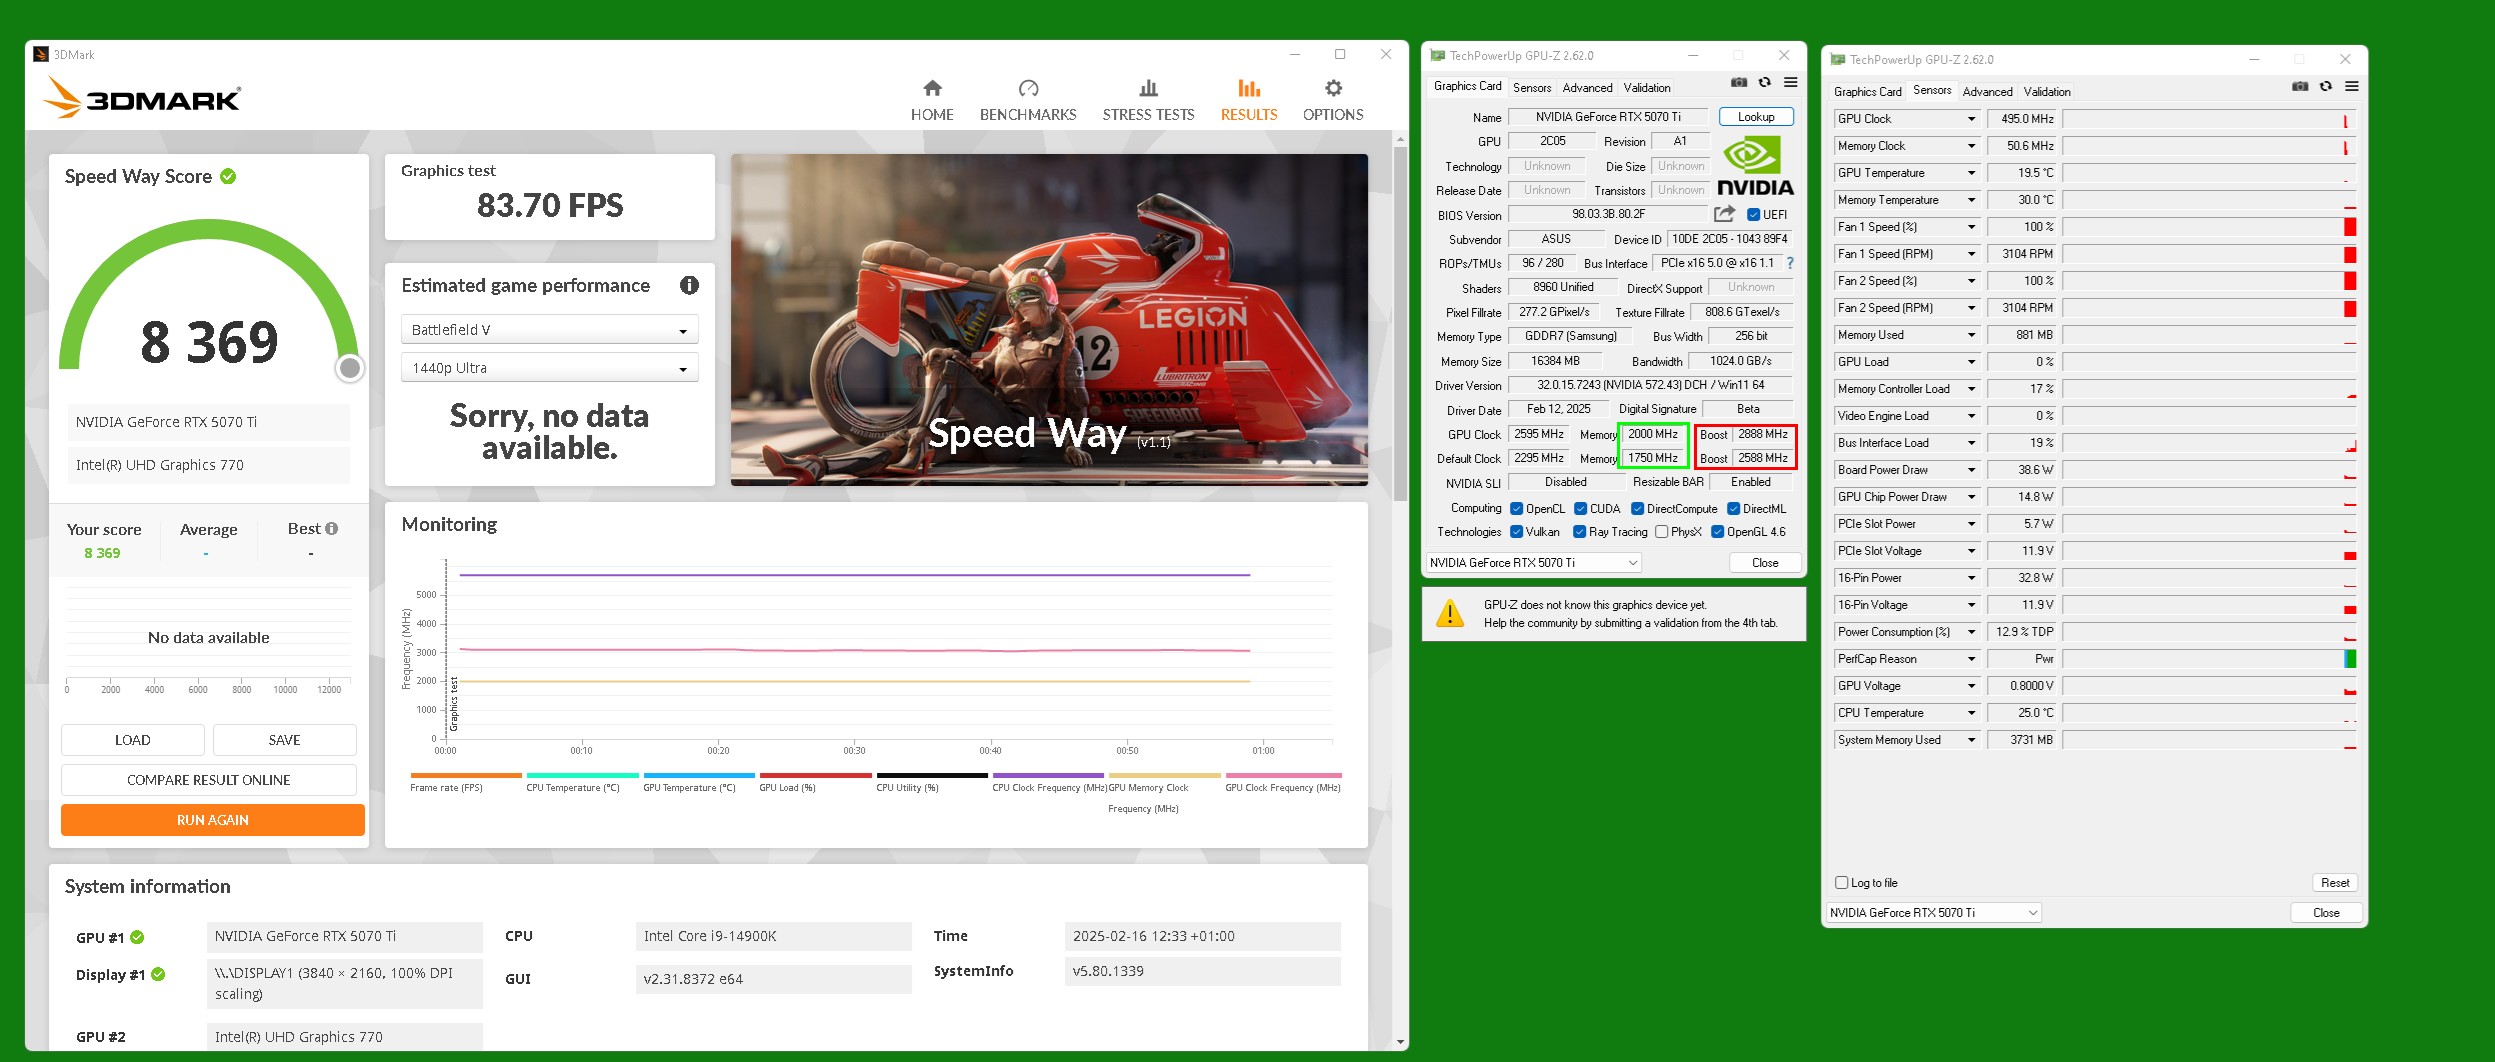Click the 3DMark vertical scrollbar
2495x1062 pixels.
tap(1400, 320)
